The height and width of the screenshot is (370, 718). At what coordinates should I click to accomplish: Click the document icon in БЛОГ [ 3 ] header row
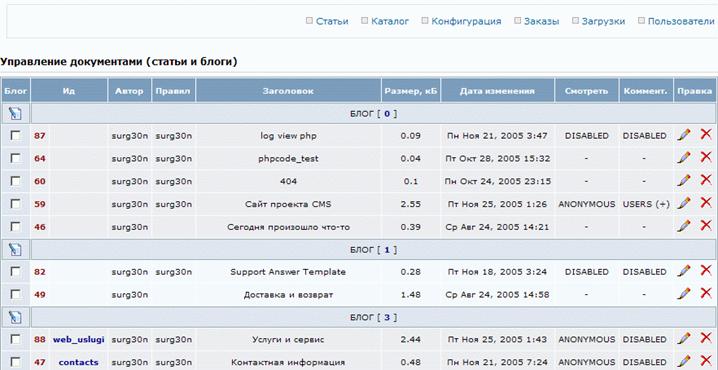[x=15, y=317]
